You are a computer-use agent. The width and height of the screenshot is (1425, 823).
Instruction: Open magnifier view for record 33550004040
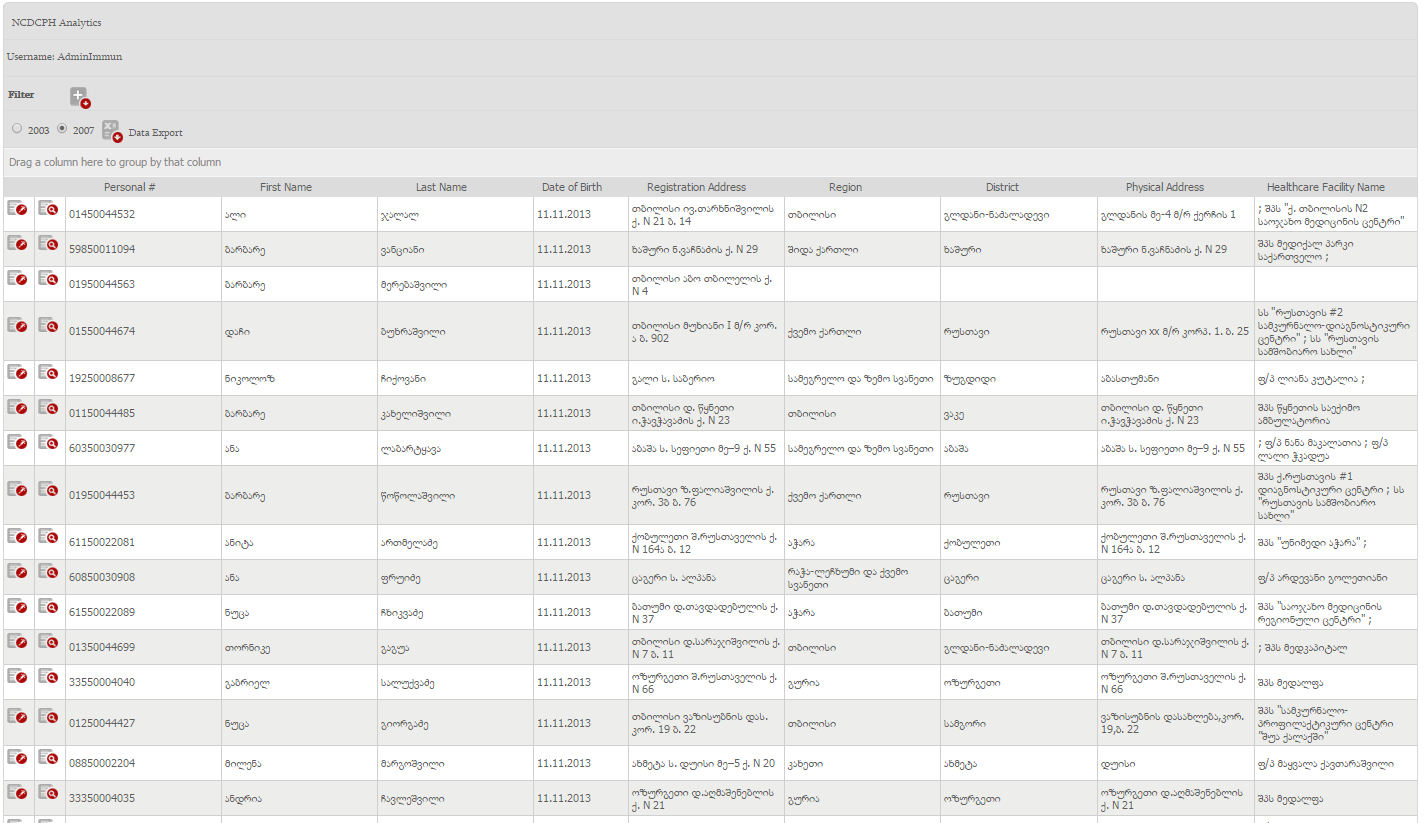pos(48,676)
